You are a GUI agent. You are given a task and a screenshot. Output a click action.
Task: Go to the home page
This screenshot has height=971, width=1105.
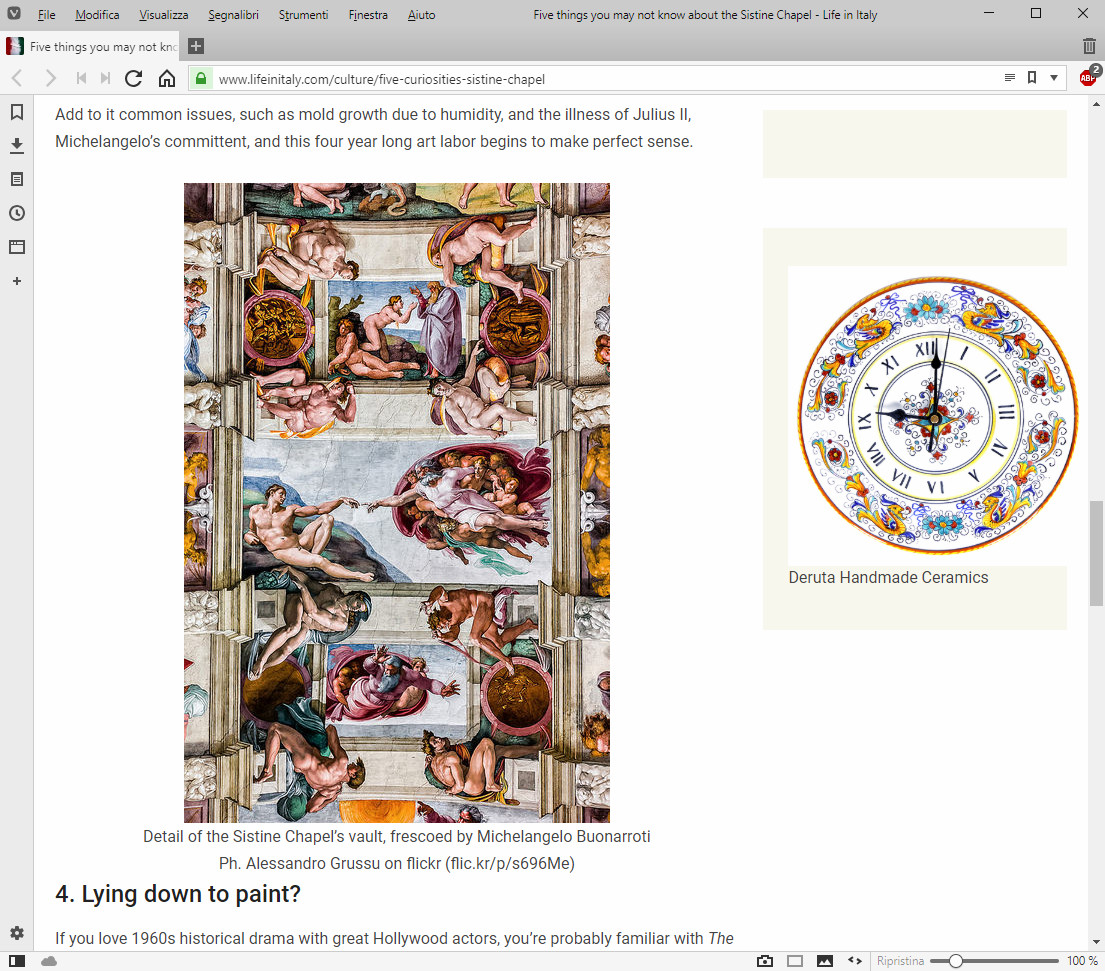coord(167,78)
